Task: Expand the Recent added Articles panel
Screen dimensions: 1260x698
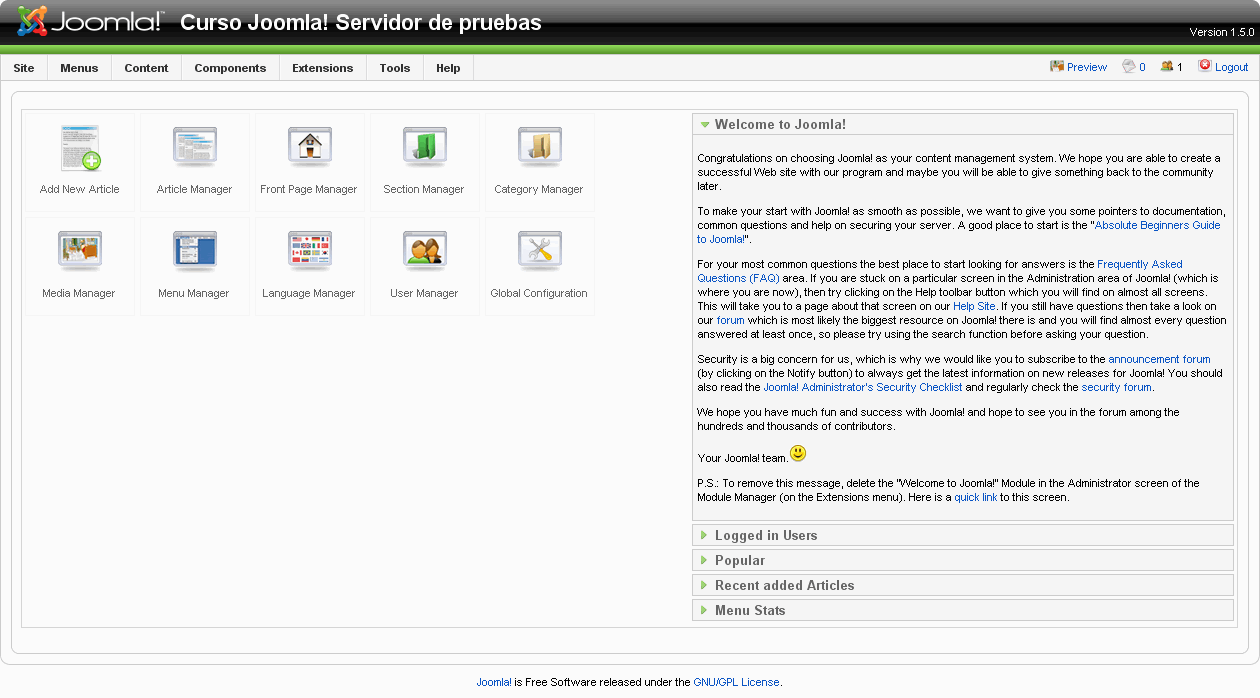Action: (x=784, y=586)
